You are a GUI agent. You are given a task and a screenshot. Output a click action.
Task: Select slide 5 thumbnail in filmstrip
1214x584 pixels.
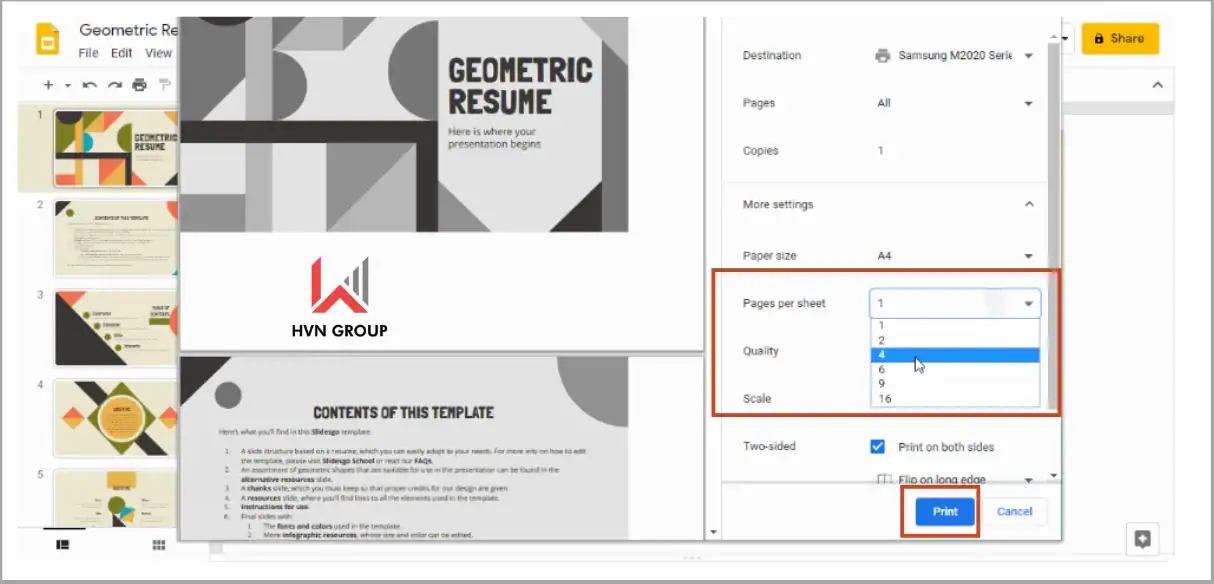(116, 497)
